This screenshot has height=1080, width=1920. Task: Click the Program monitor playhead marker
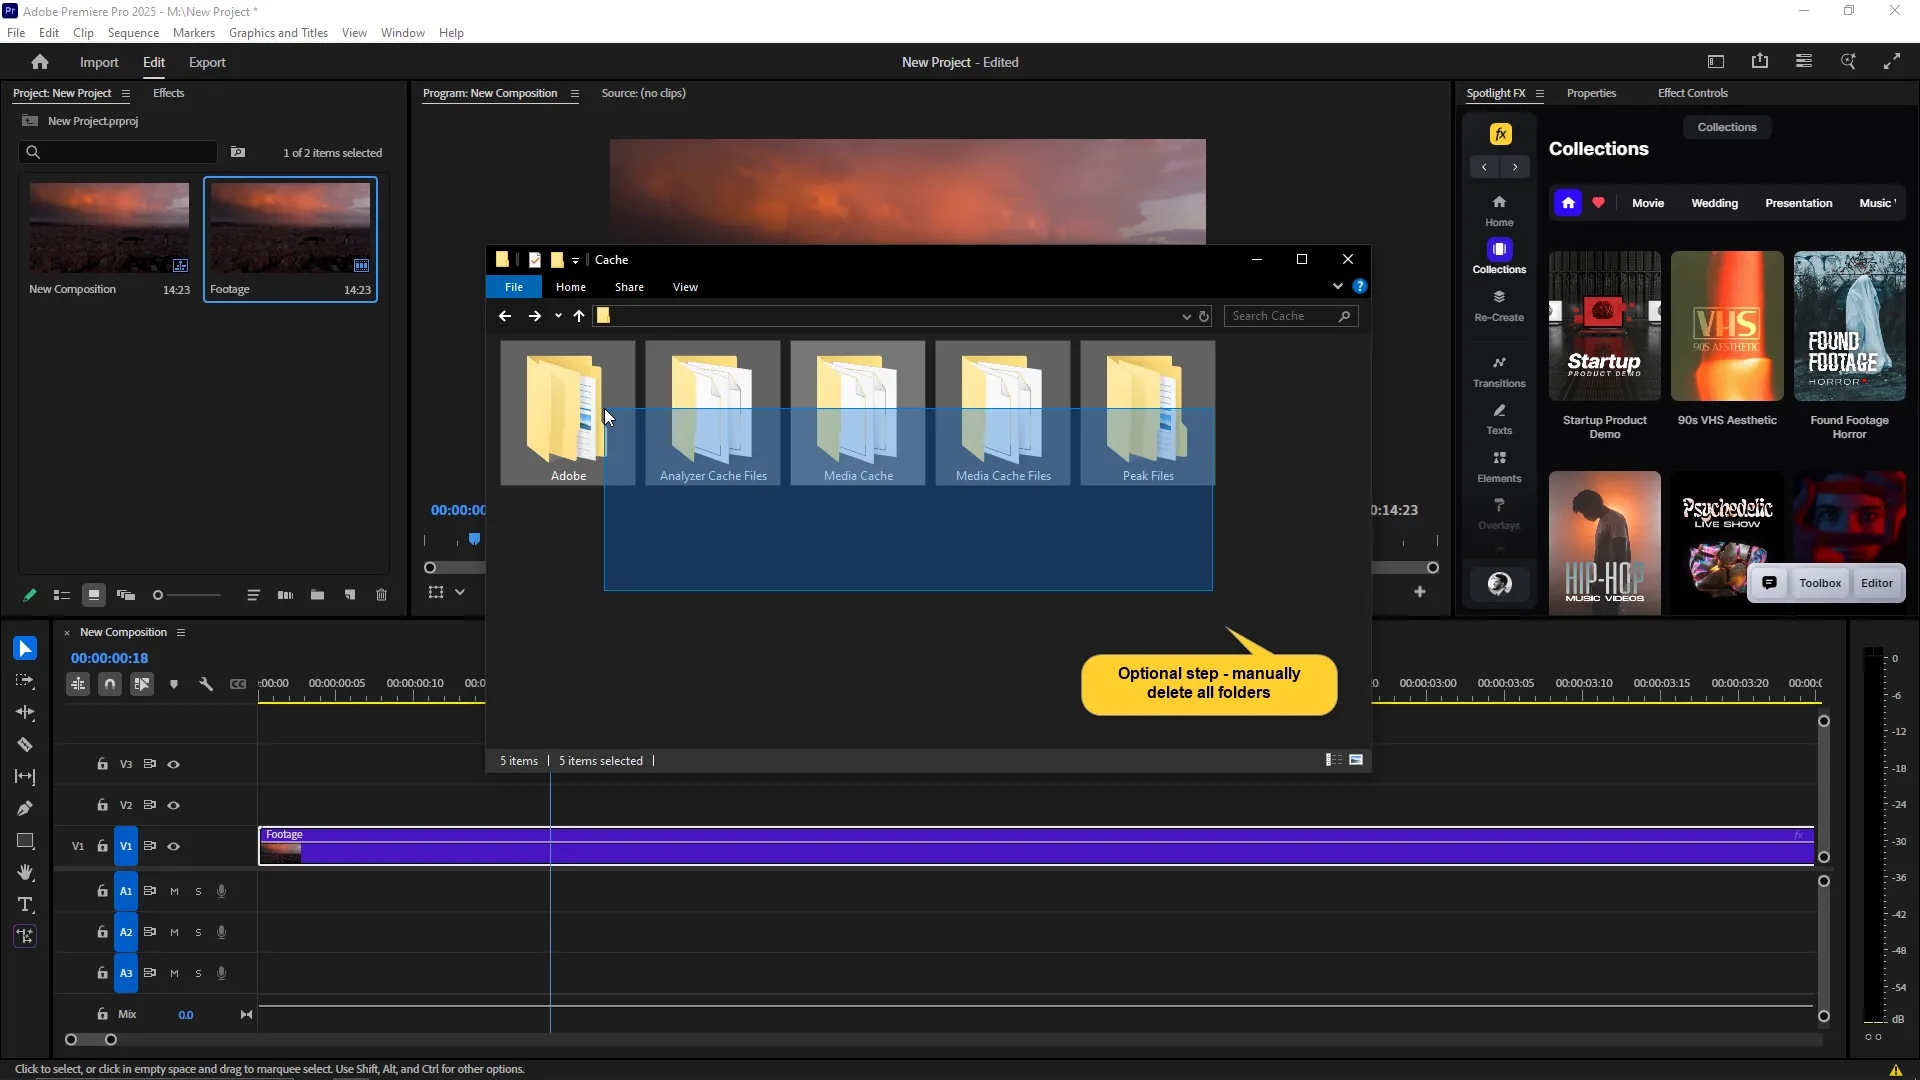coord(474,539)
